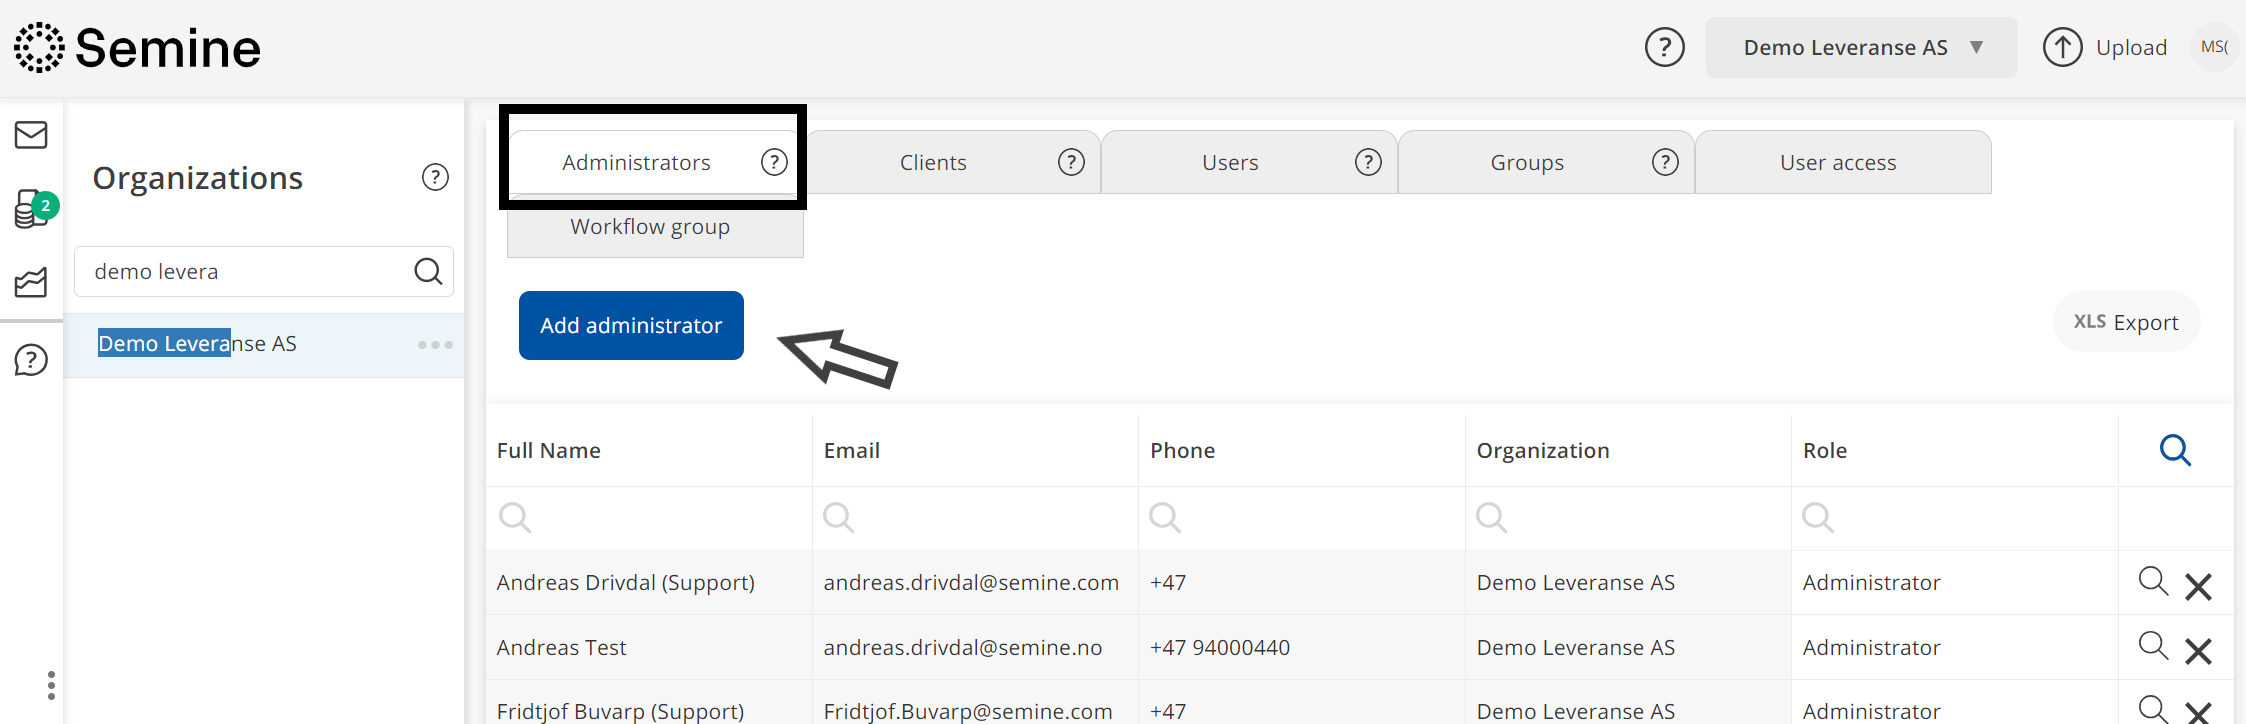
Task: Open the analytics chart icon in sidebar
Action: click(31, 283)
